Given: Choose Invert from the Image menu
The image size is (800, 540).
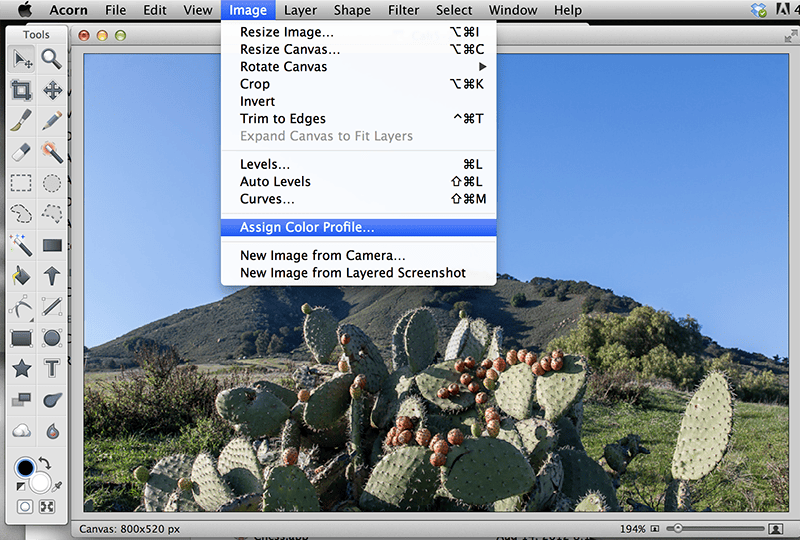Looking at the screenshot, I should pyautogui.click(x=359, y=101).
